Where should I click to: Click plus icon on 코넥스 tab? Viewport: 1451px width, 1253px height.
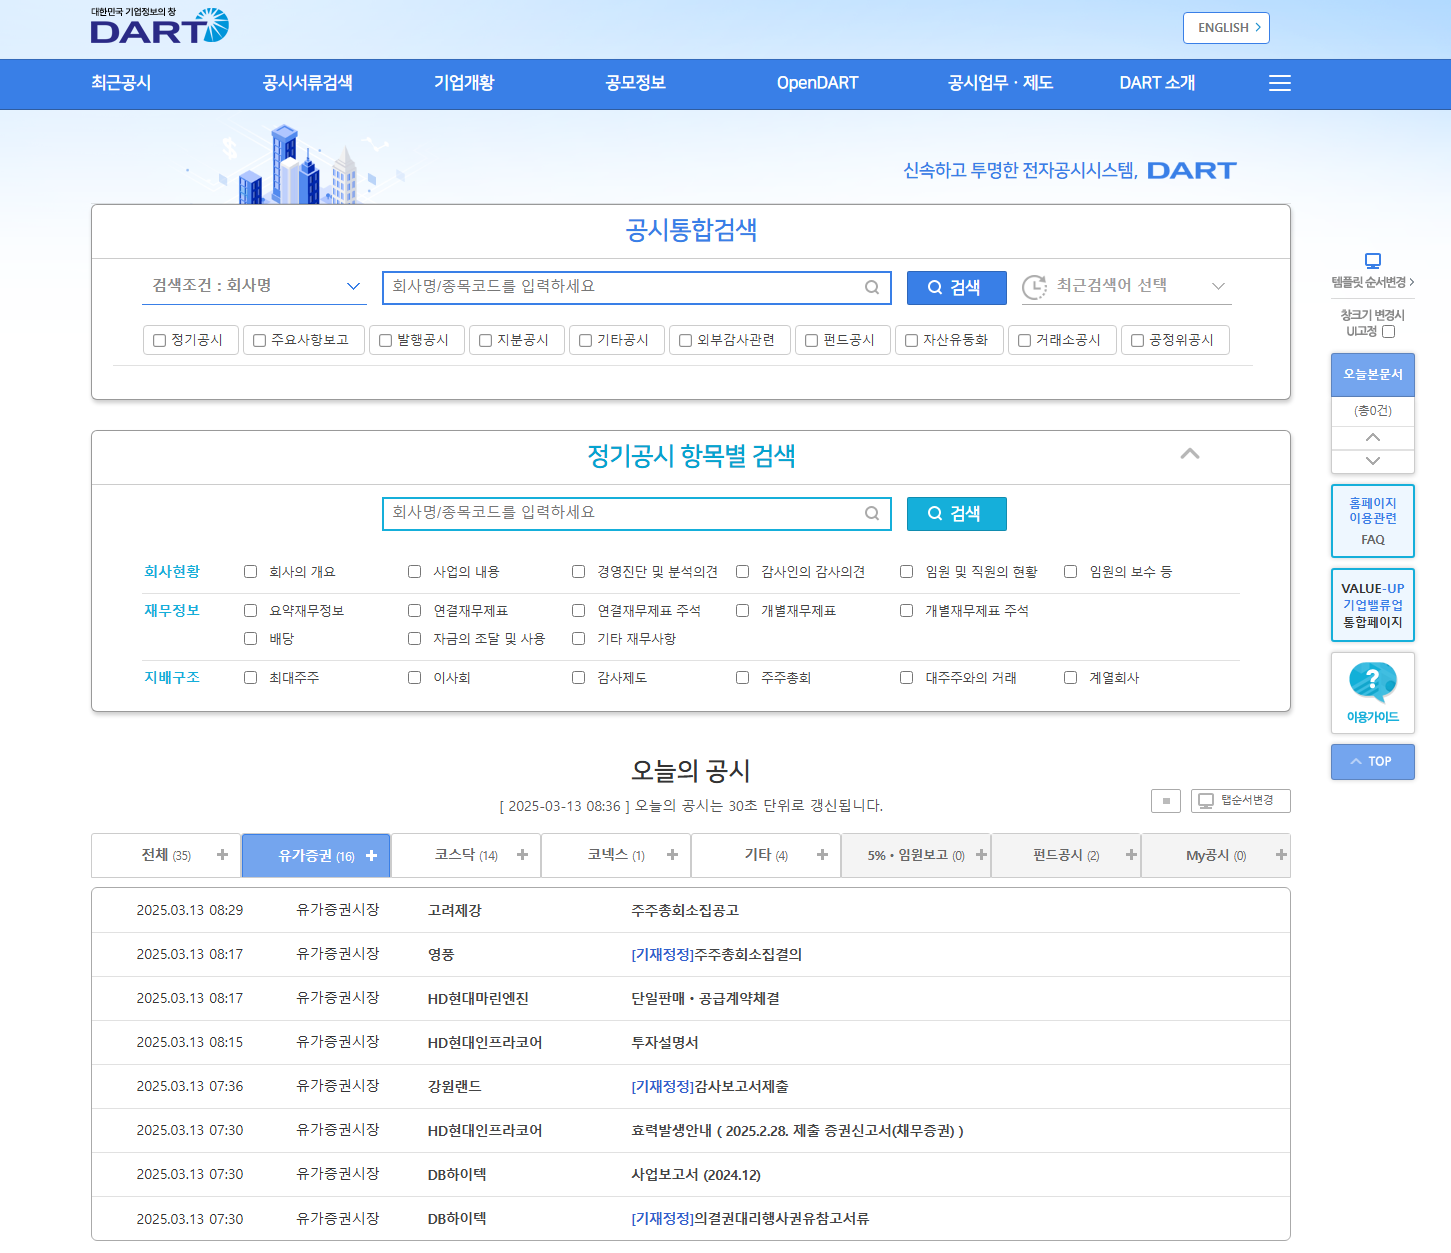pyautogui.click(x=672, y=855)
